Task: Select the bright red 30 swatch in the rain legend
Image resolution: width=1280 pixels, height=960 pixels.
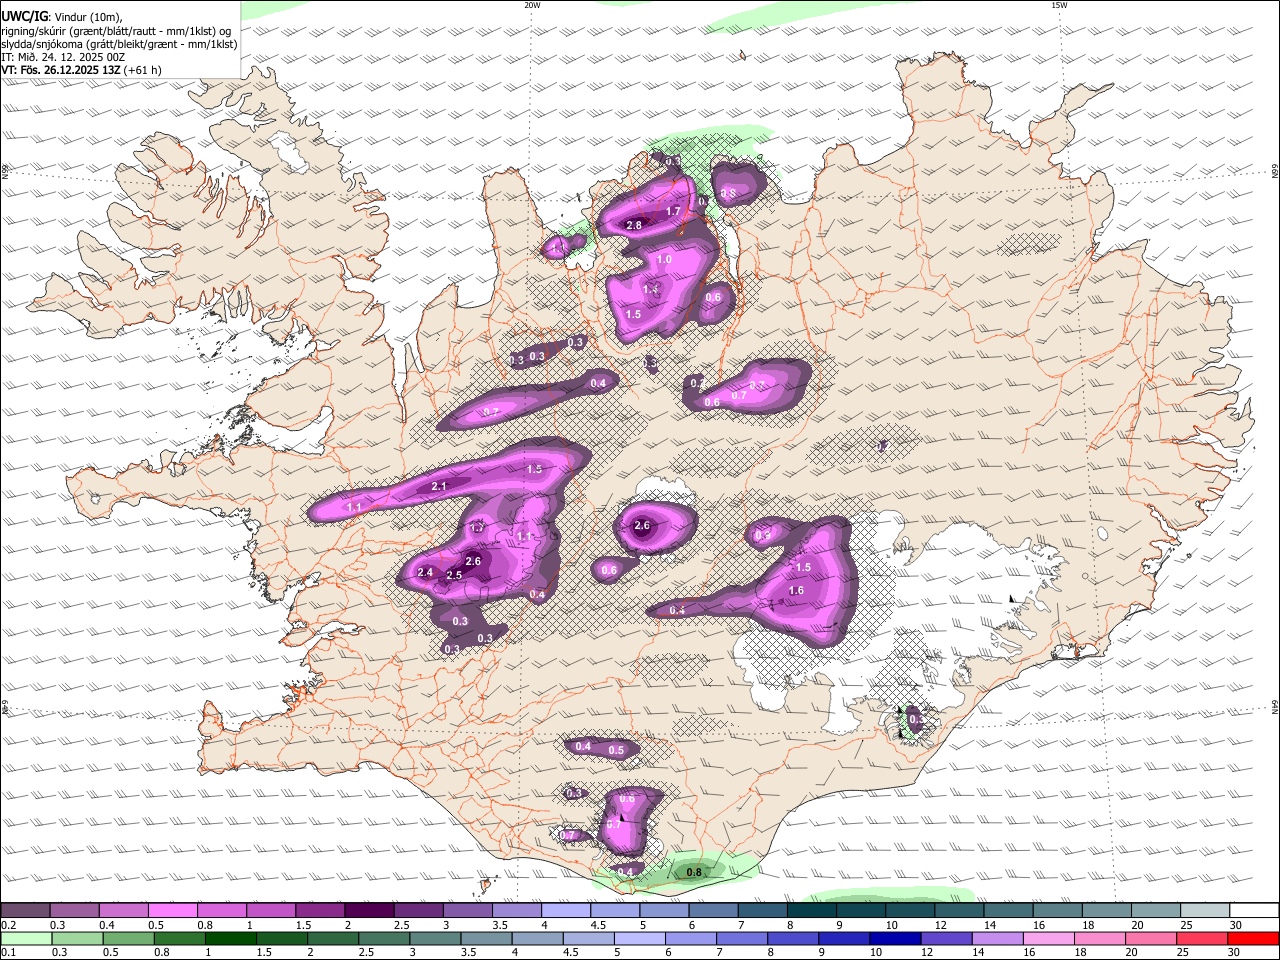Action: pyautogui.click(x=1254, y=939)
